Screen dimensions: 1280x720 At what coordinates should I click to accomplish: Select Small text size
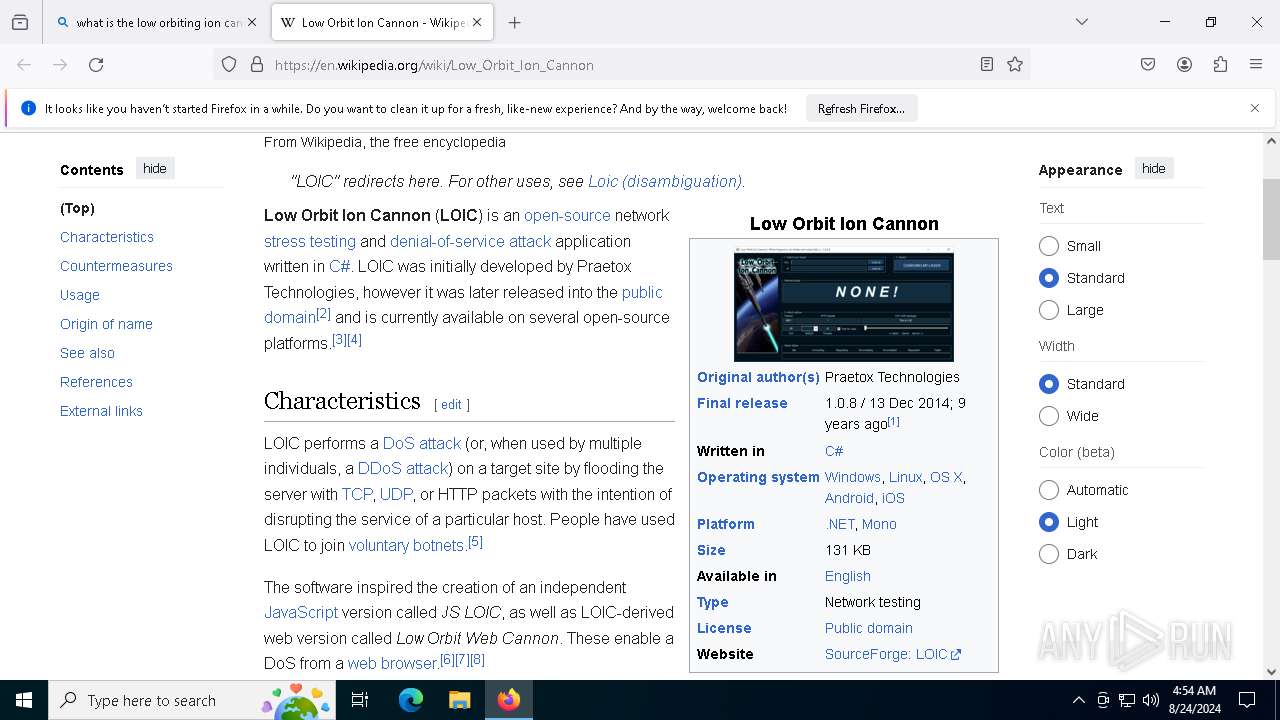coord(1049,246)
